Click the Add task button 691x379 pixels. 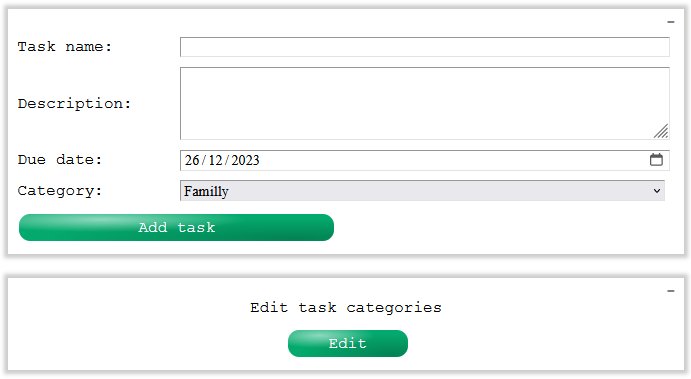click(x=176, y=227)
